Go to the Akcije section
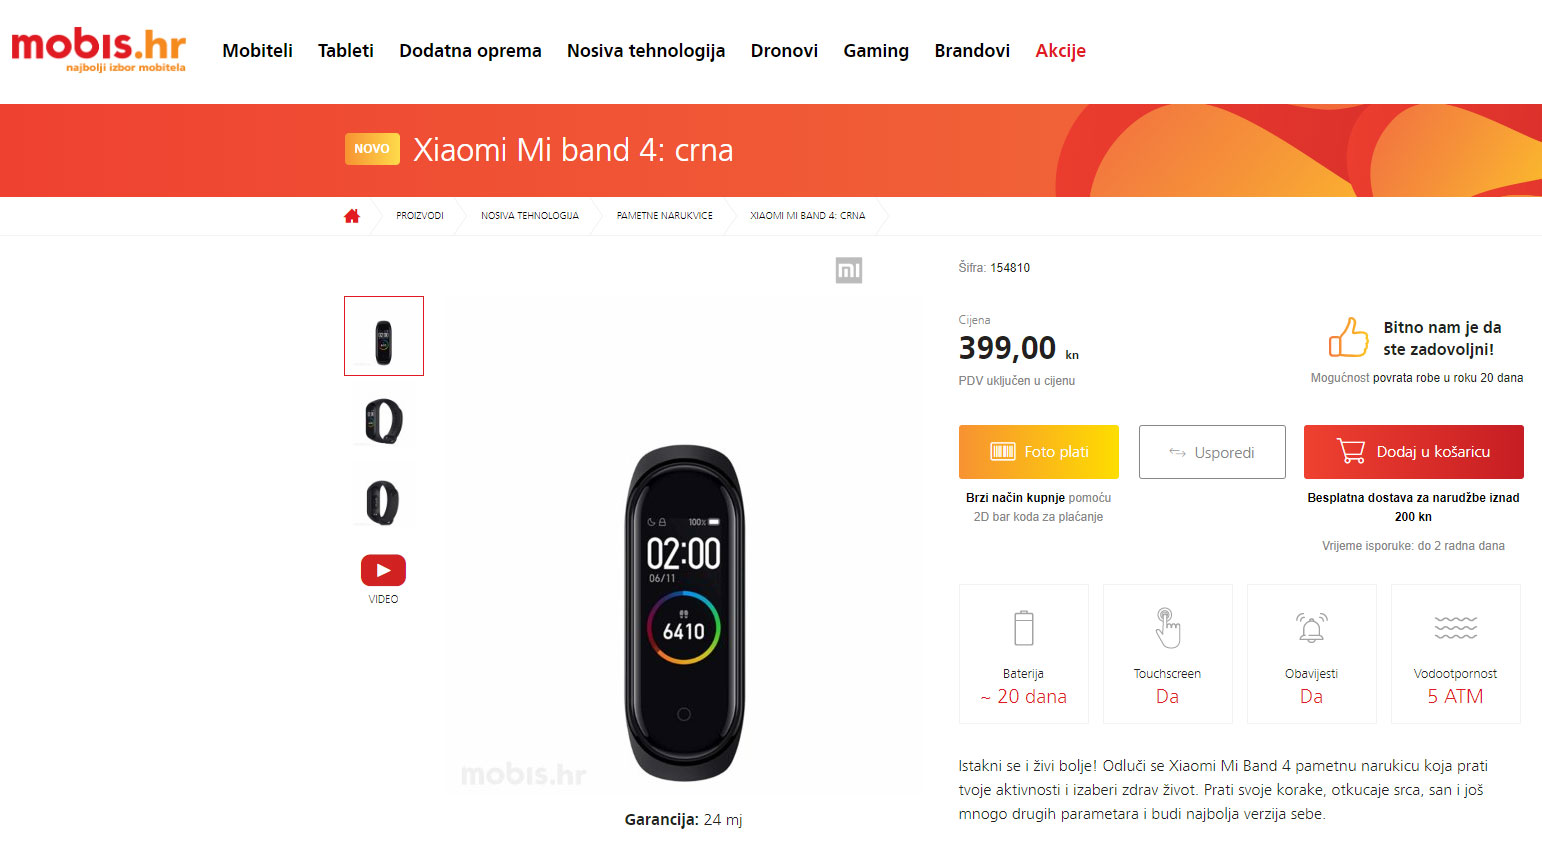Viewport: 1542px width, 845px height. [x=1060, y=51]
